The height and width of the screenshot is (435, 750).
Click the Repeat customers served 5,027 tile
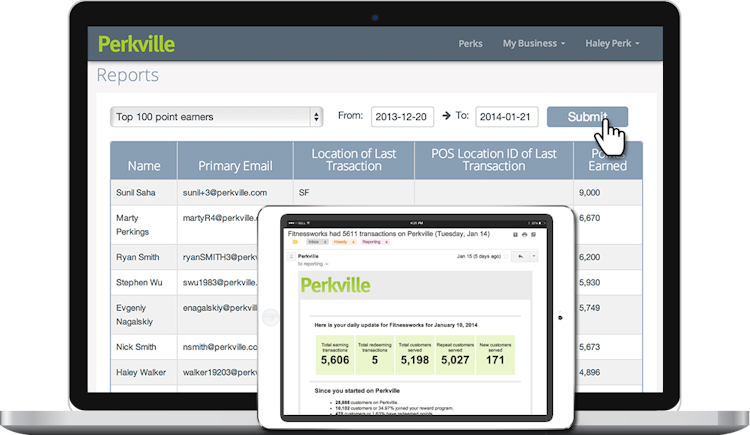[455, 355]
